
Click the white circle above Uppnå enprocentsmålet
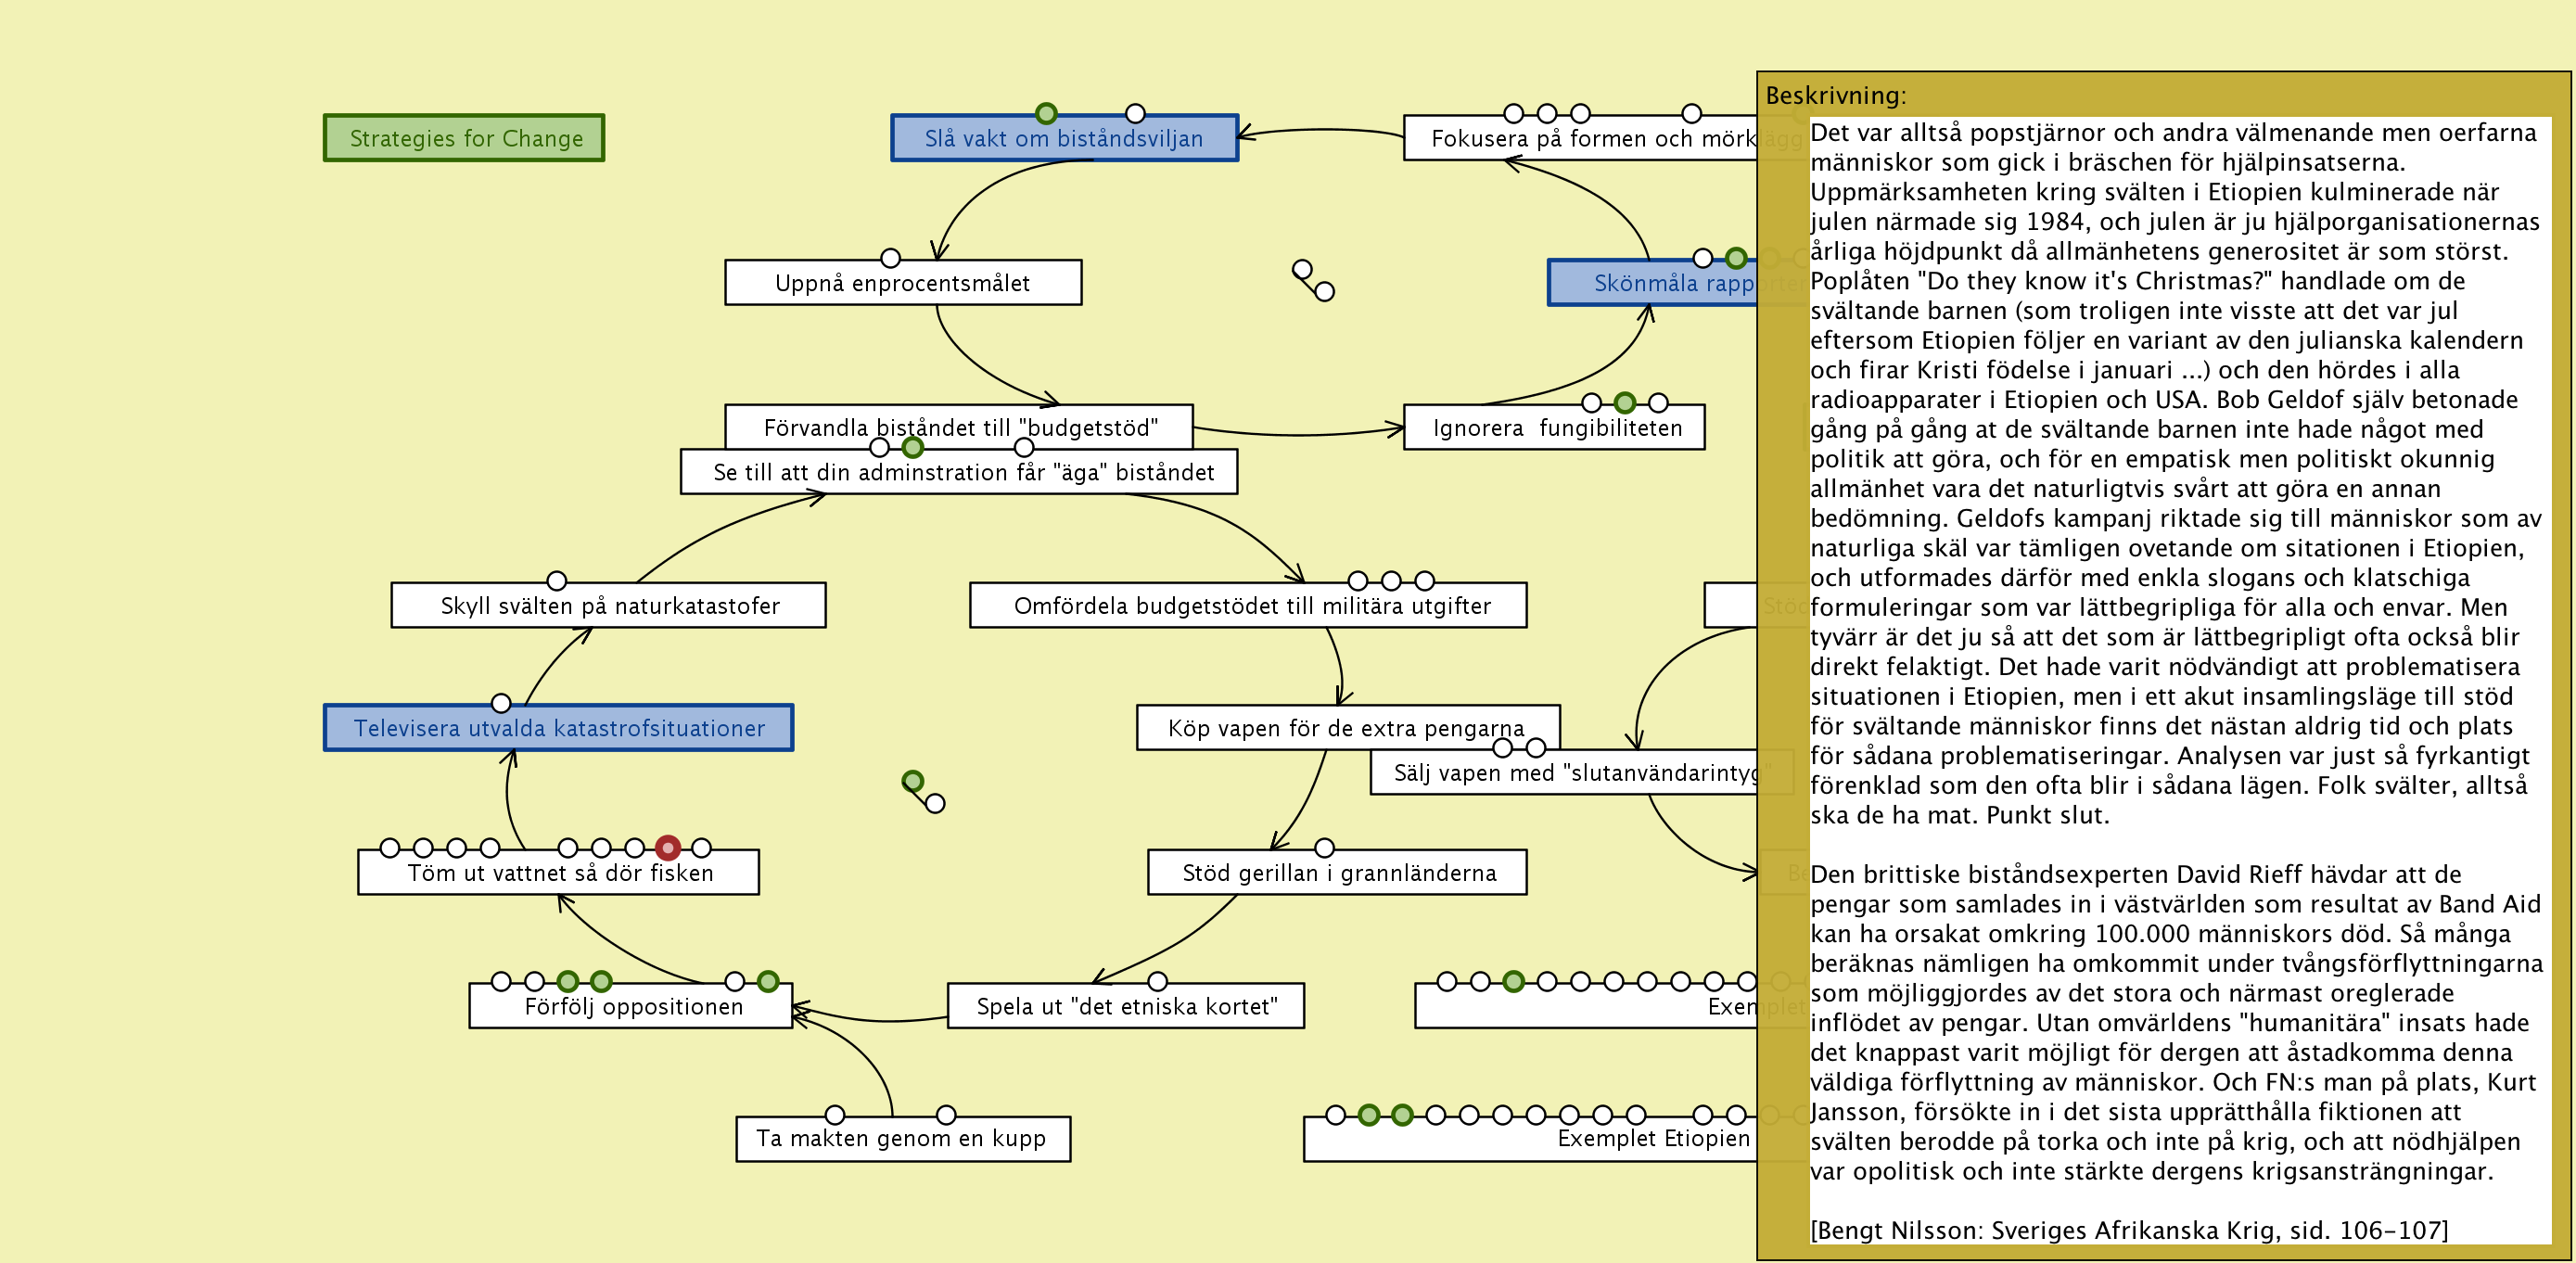(890, 258)
